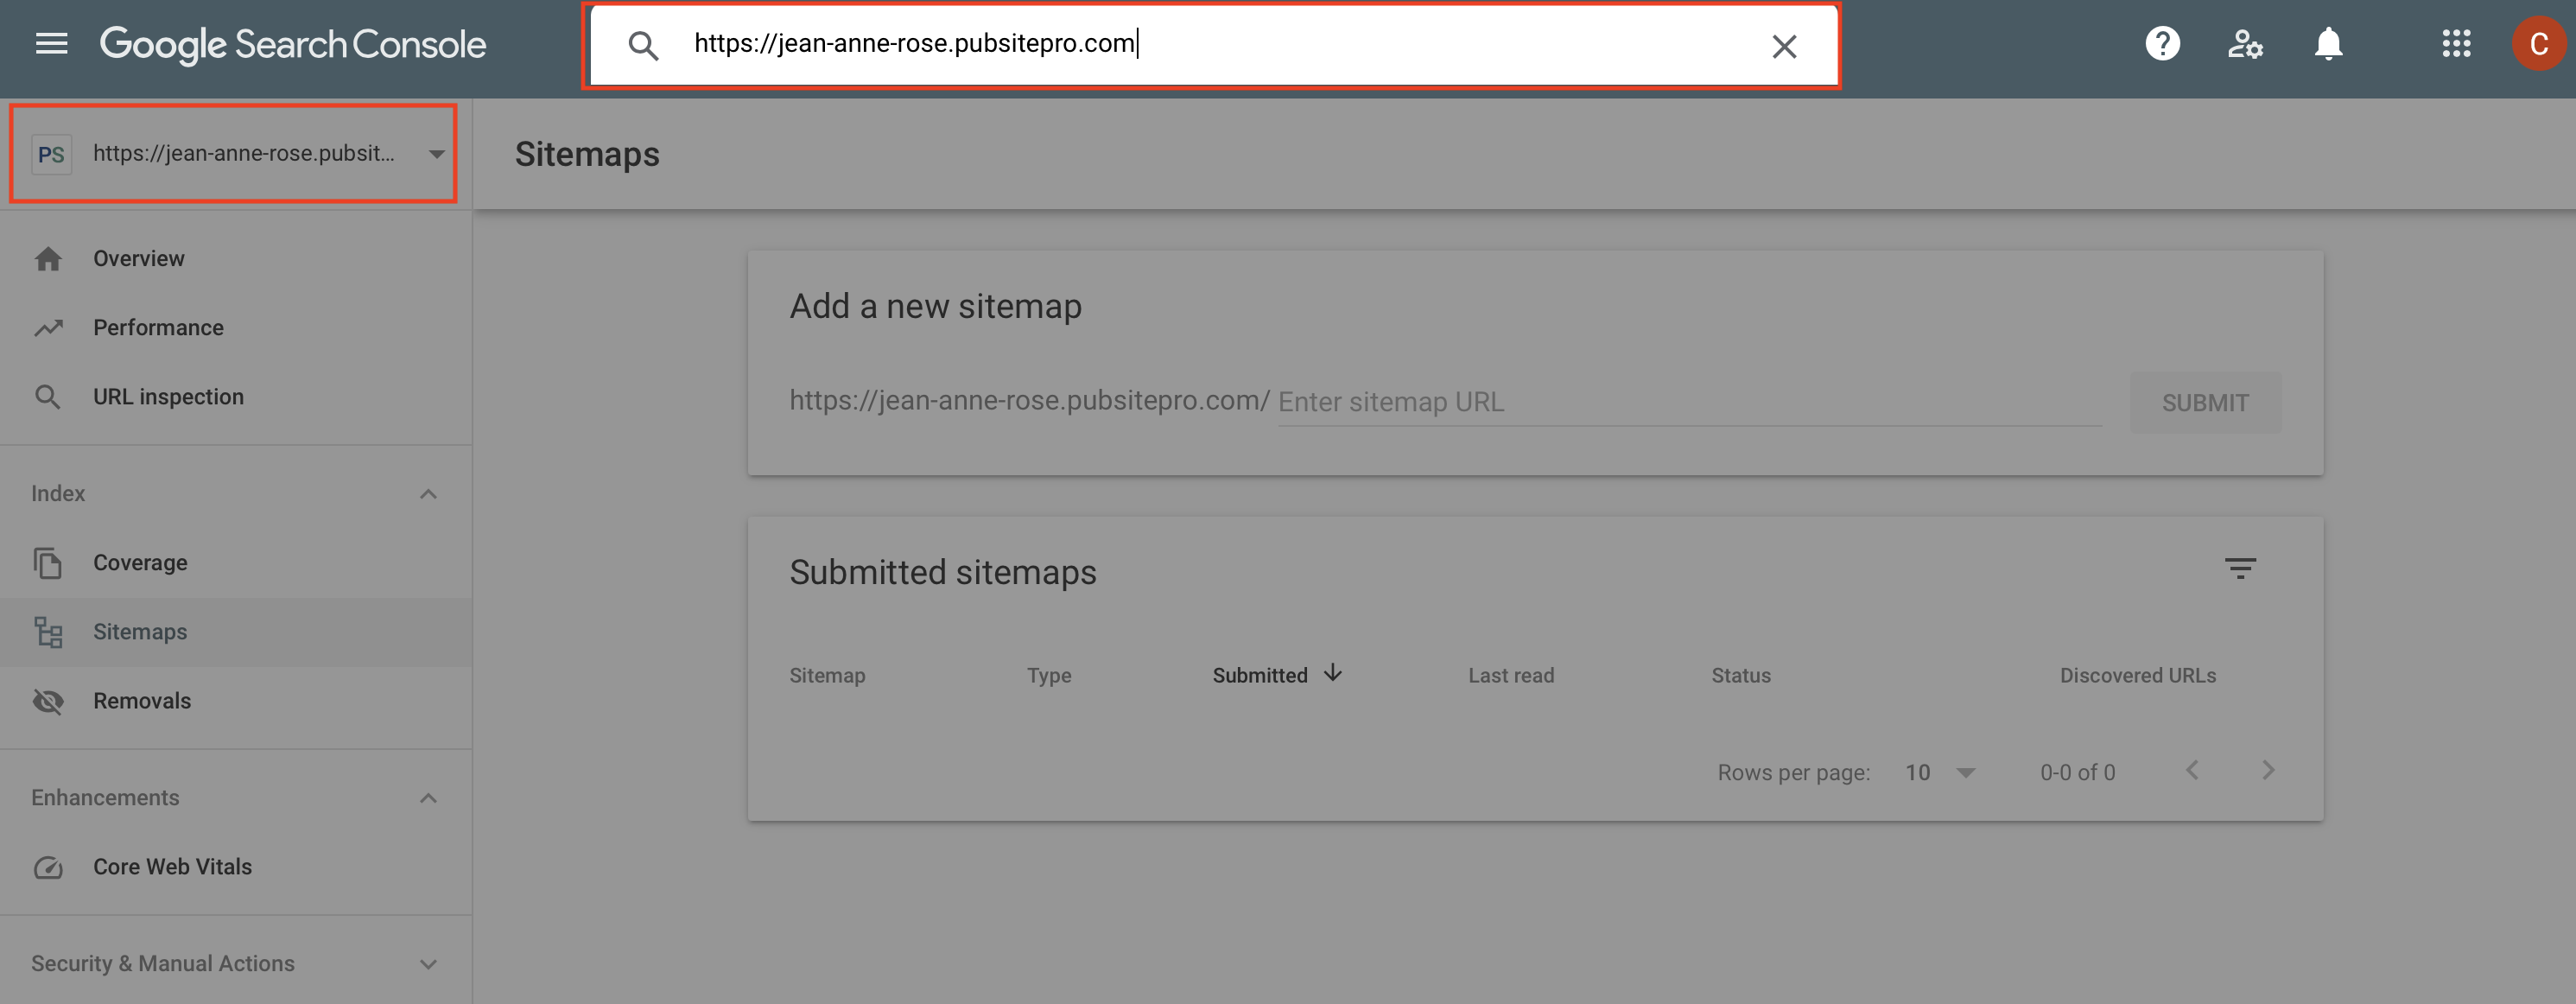Click the Sitemaps page icon
Viewport: 2576px width, 1004px height.
coord(48,631)
